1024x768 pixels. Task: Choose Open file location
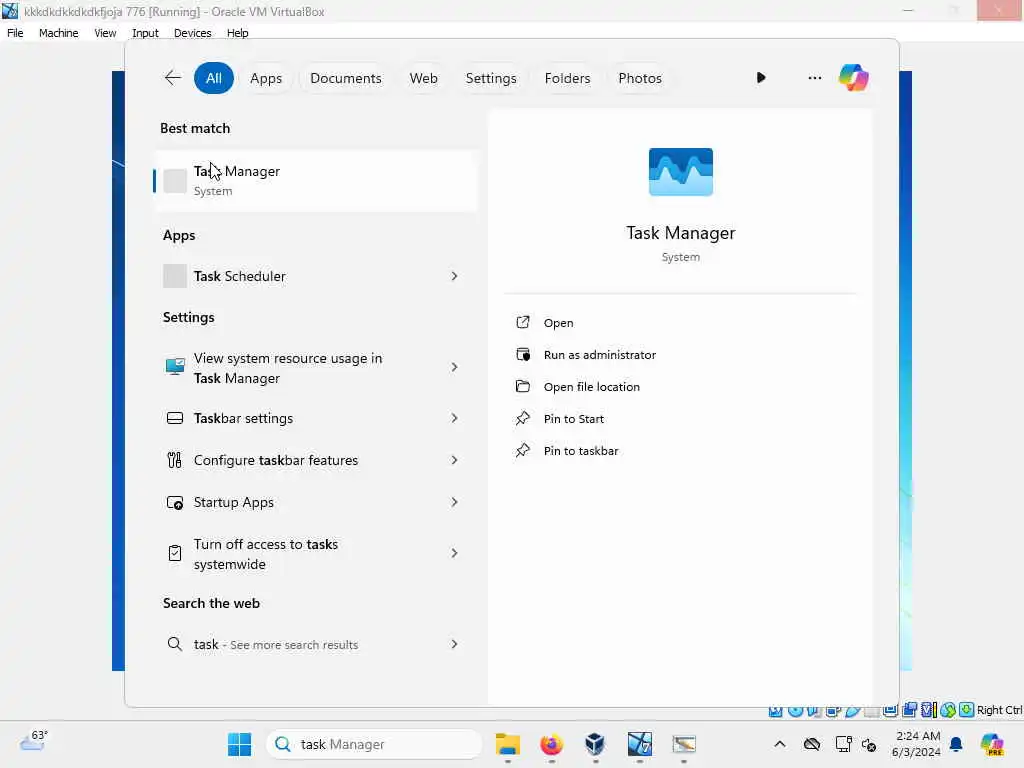point(591,387)
